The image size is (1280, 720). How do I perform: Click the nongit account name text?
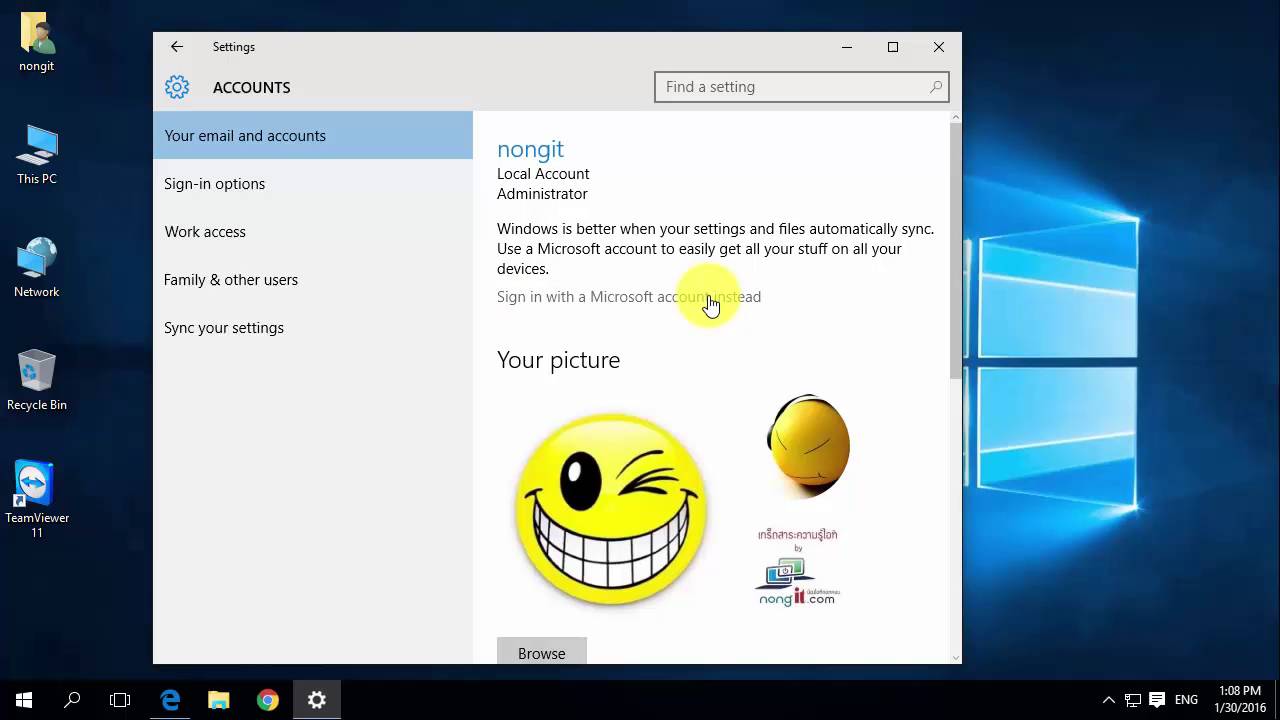530,149
